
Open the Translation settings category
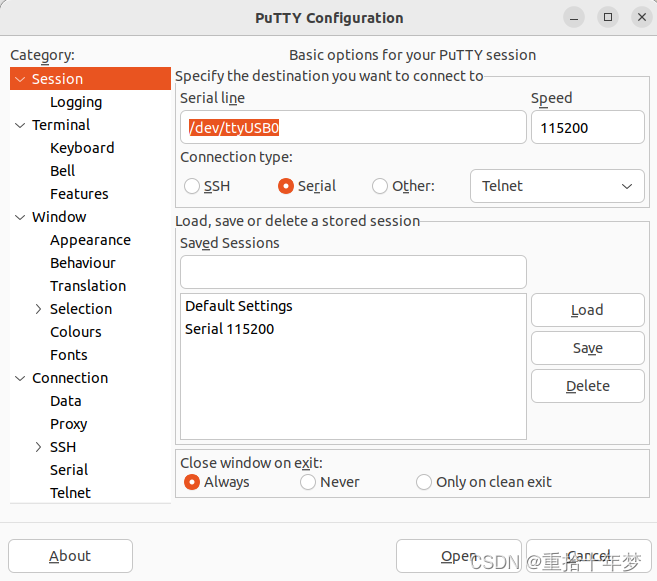[x=88, y=286]
